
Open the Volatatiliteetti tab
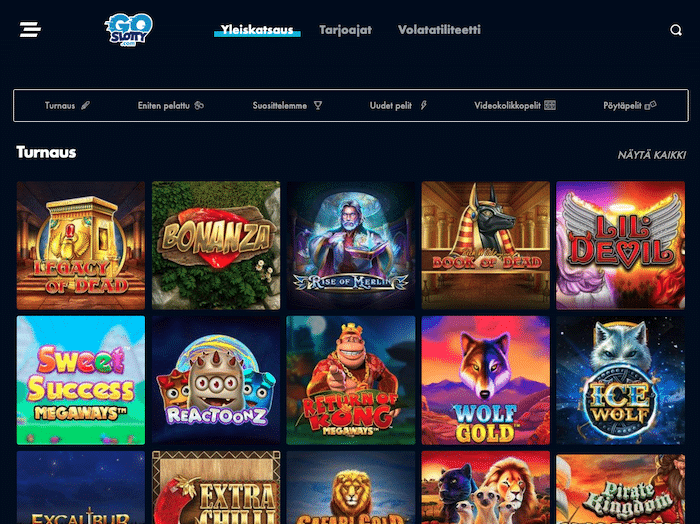coord(439,30)
